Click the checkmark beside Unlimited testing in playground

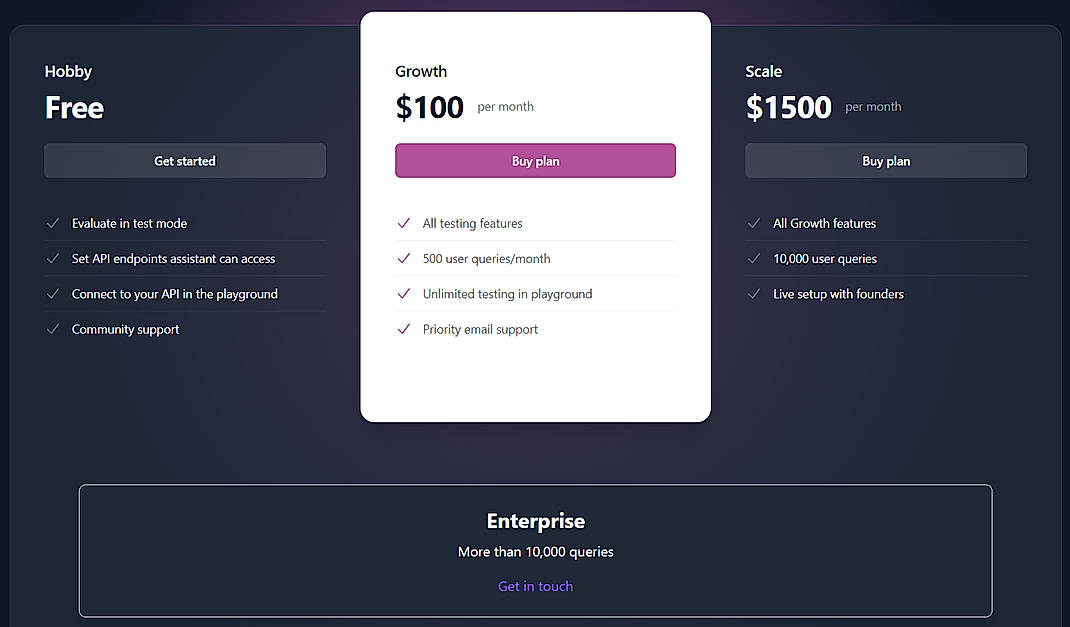pos(403,293)
